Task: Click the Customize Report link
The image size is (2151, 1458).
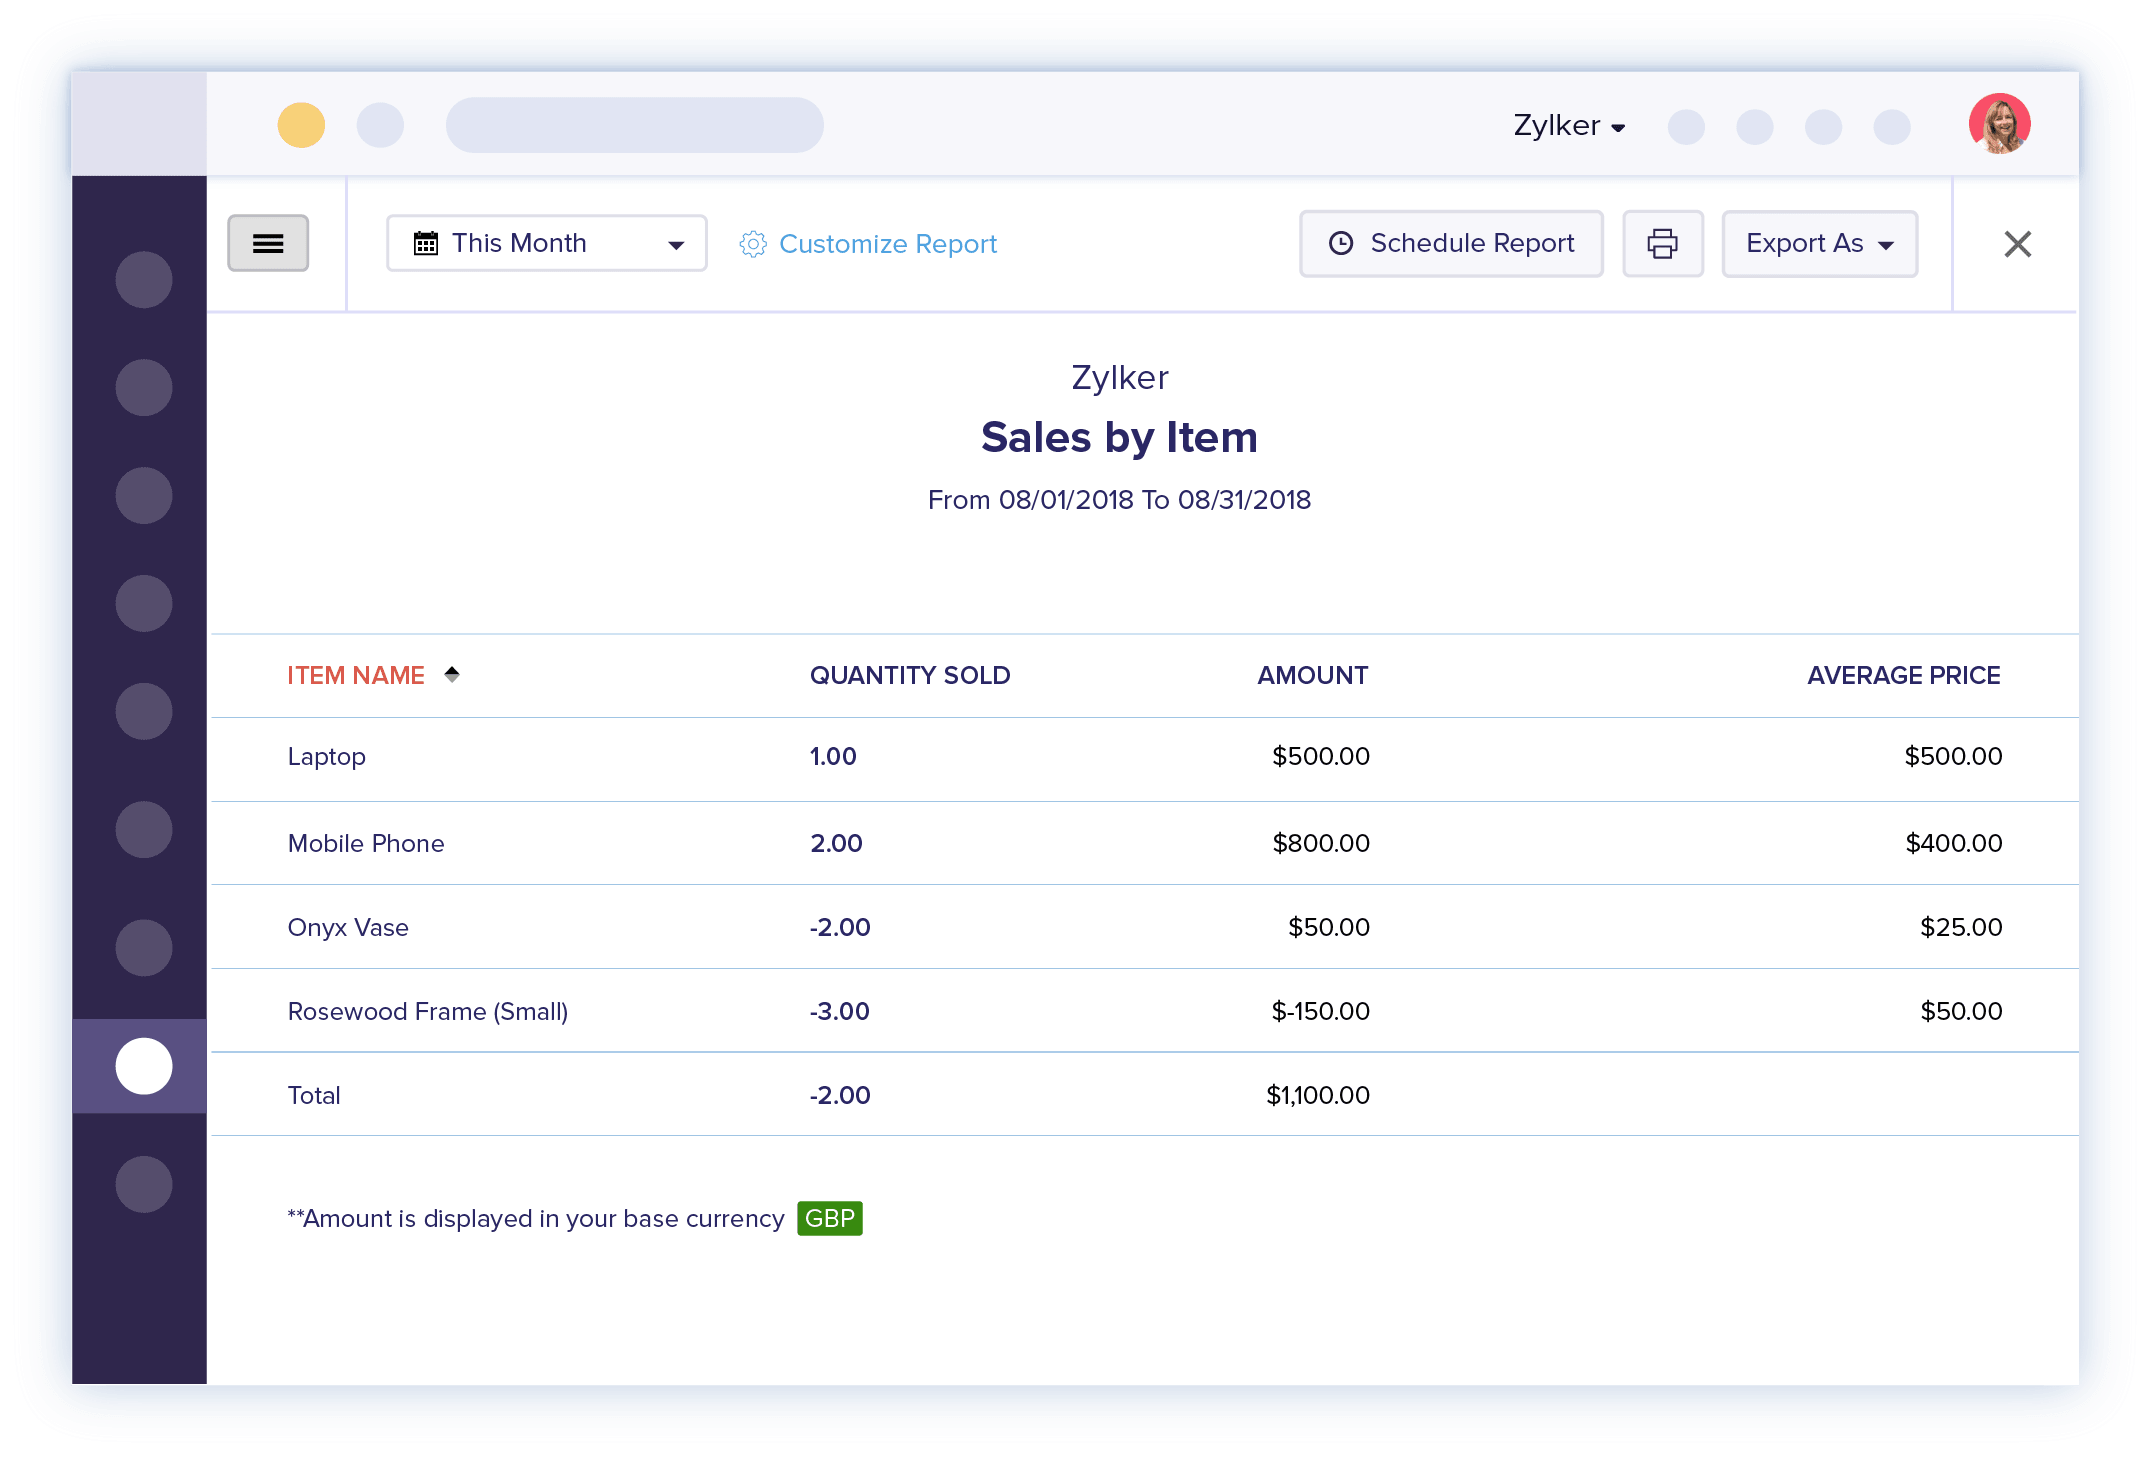Action: pos(888,243)
